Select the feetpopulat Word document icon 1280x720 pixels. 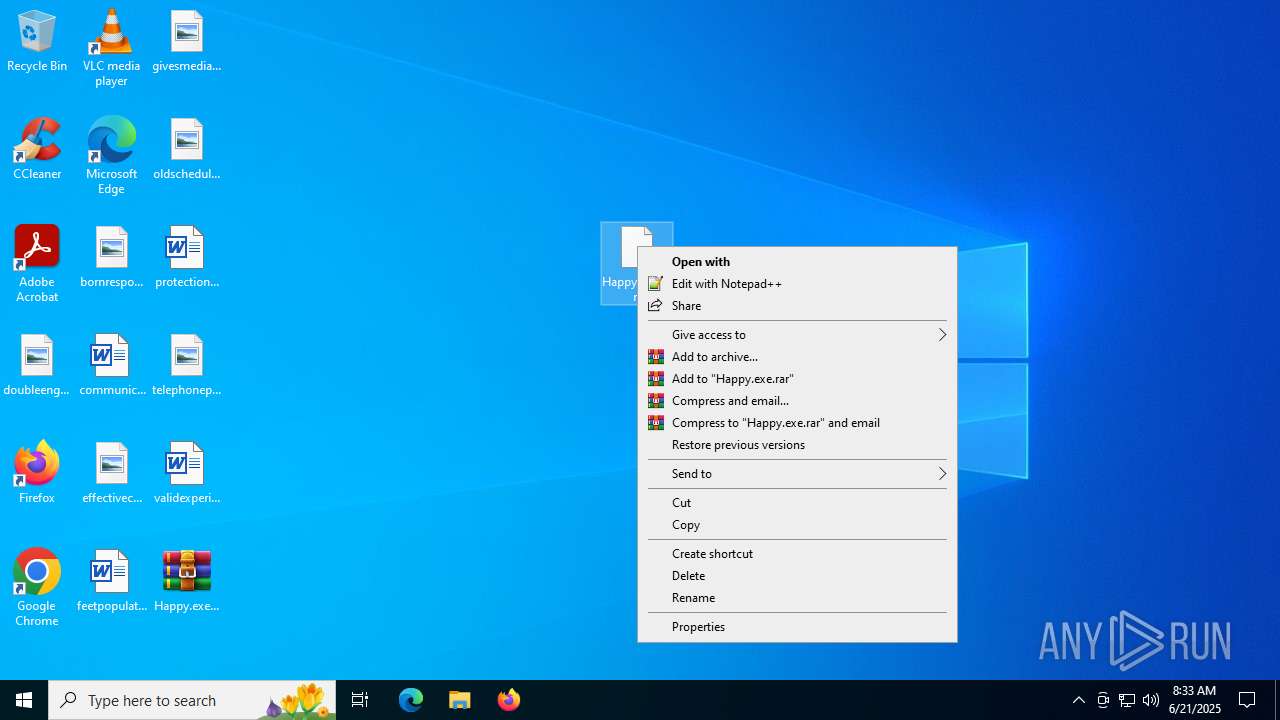tap(111, 581)
